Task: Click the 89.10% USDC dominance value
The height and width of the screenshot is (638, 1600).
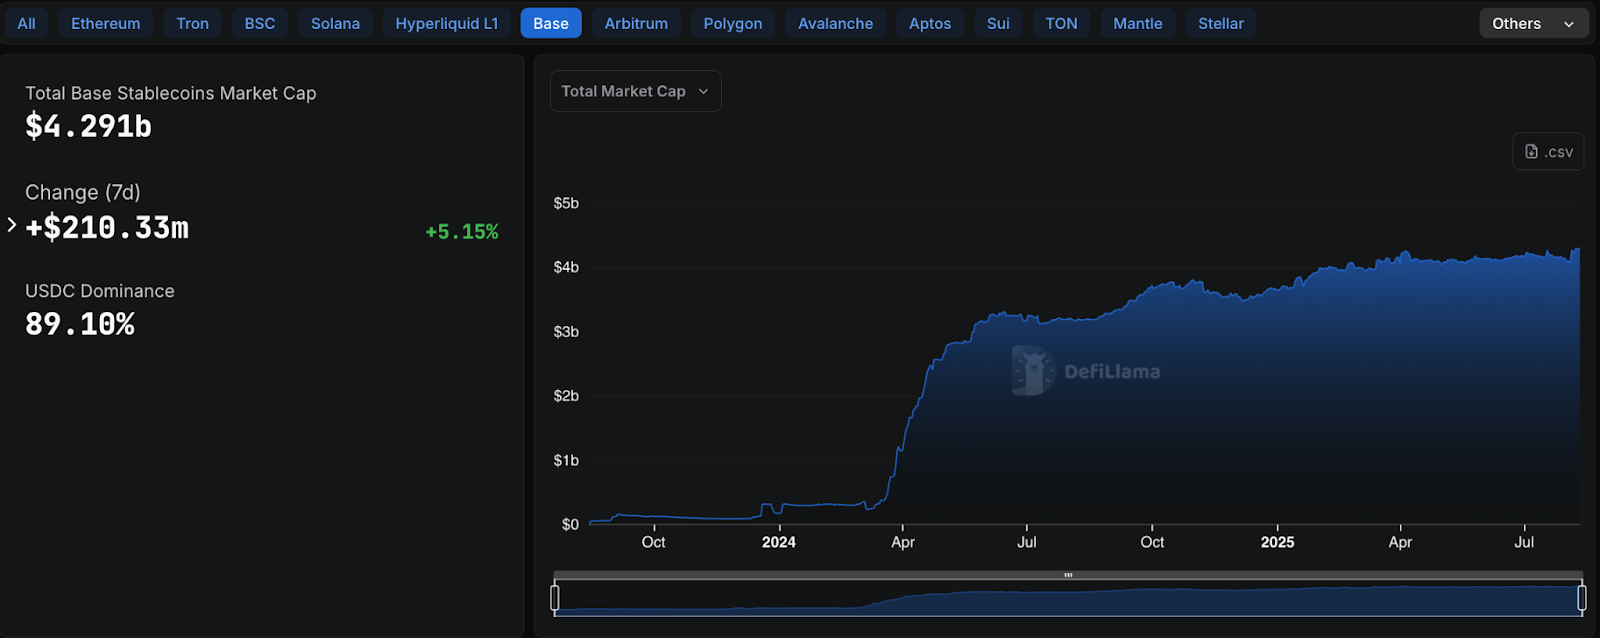Action: (80, 324)
